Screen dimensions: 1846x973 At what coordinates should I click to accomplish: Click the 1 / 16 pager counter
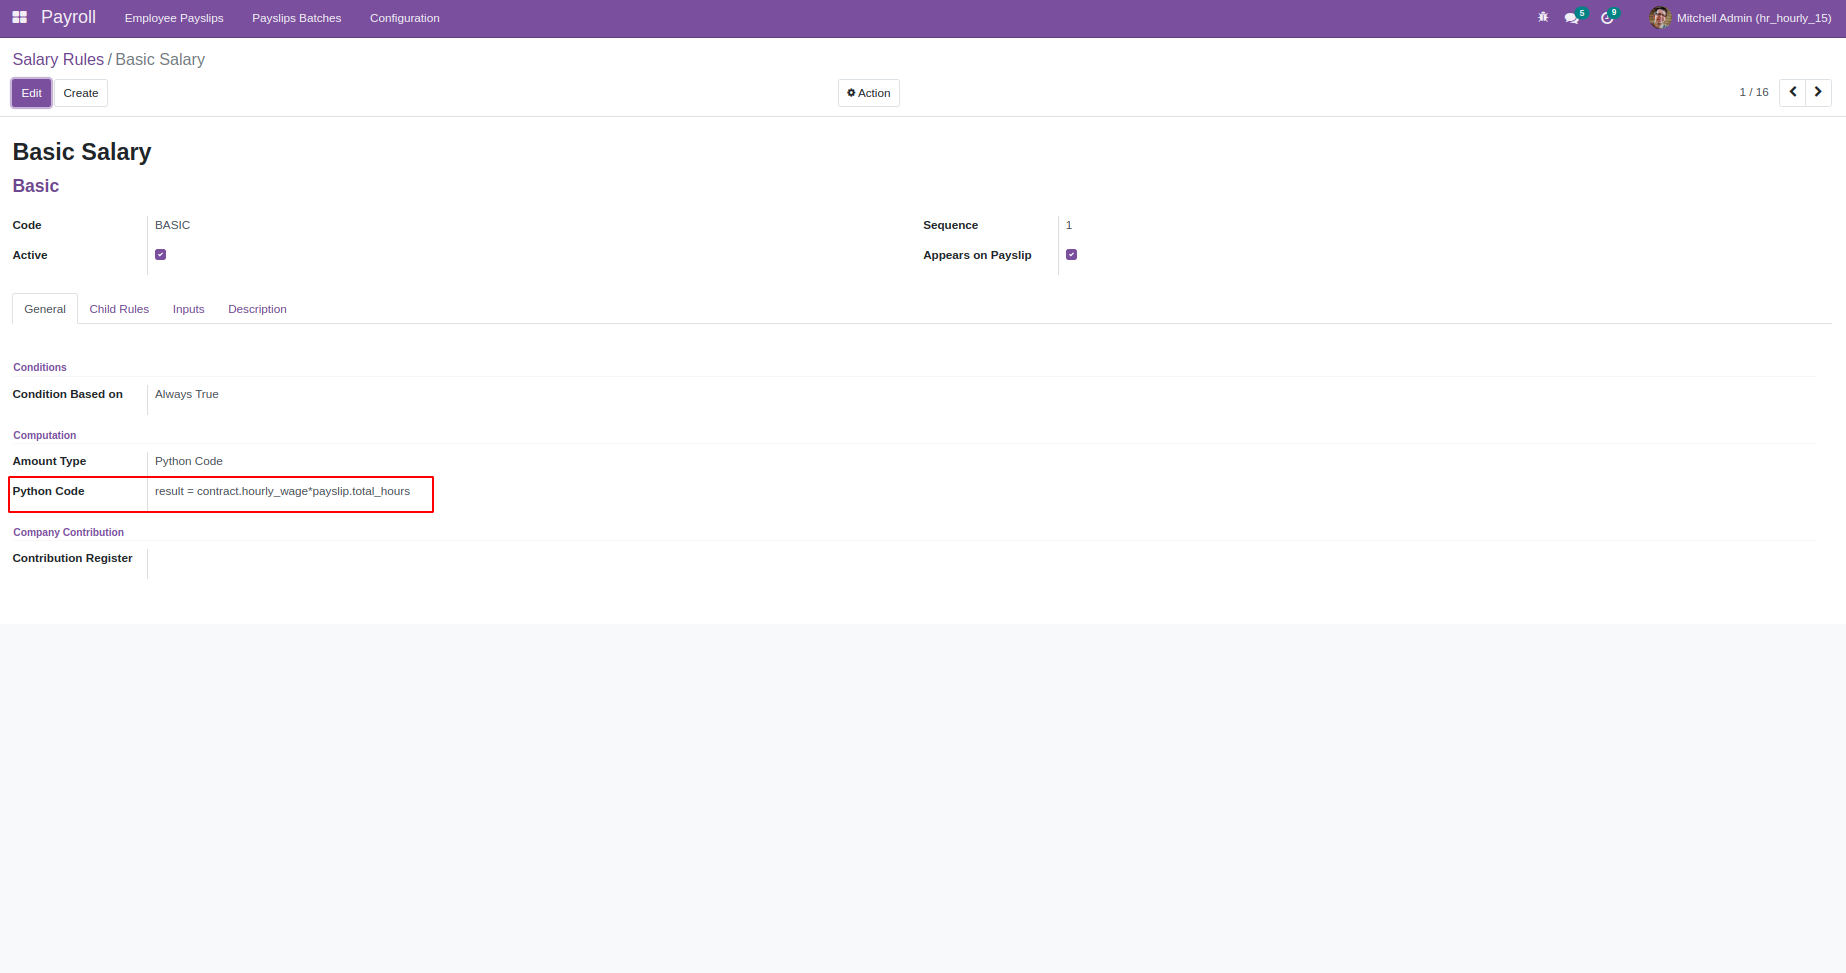pos(1754,92)
